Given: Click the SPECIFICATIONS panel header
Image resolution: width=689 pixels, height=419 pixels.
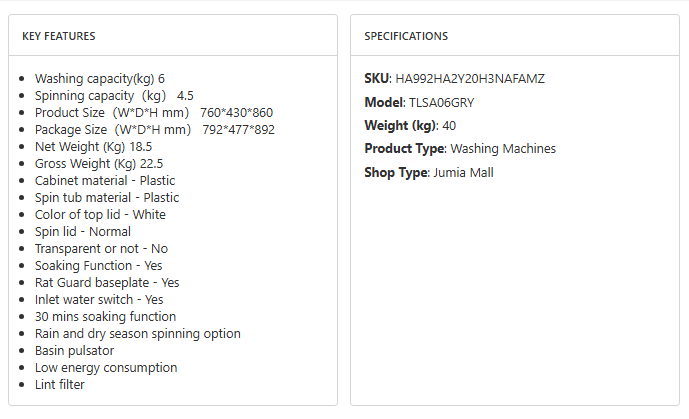Looking at the screenshot, I should click(406, 36).
